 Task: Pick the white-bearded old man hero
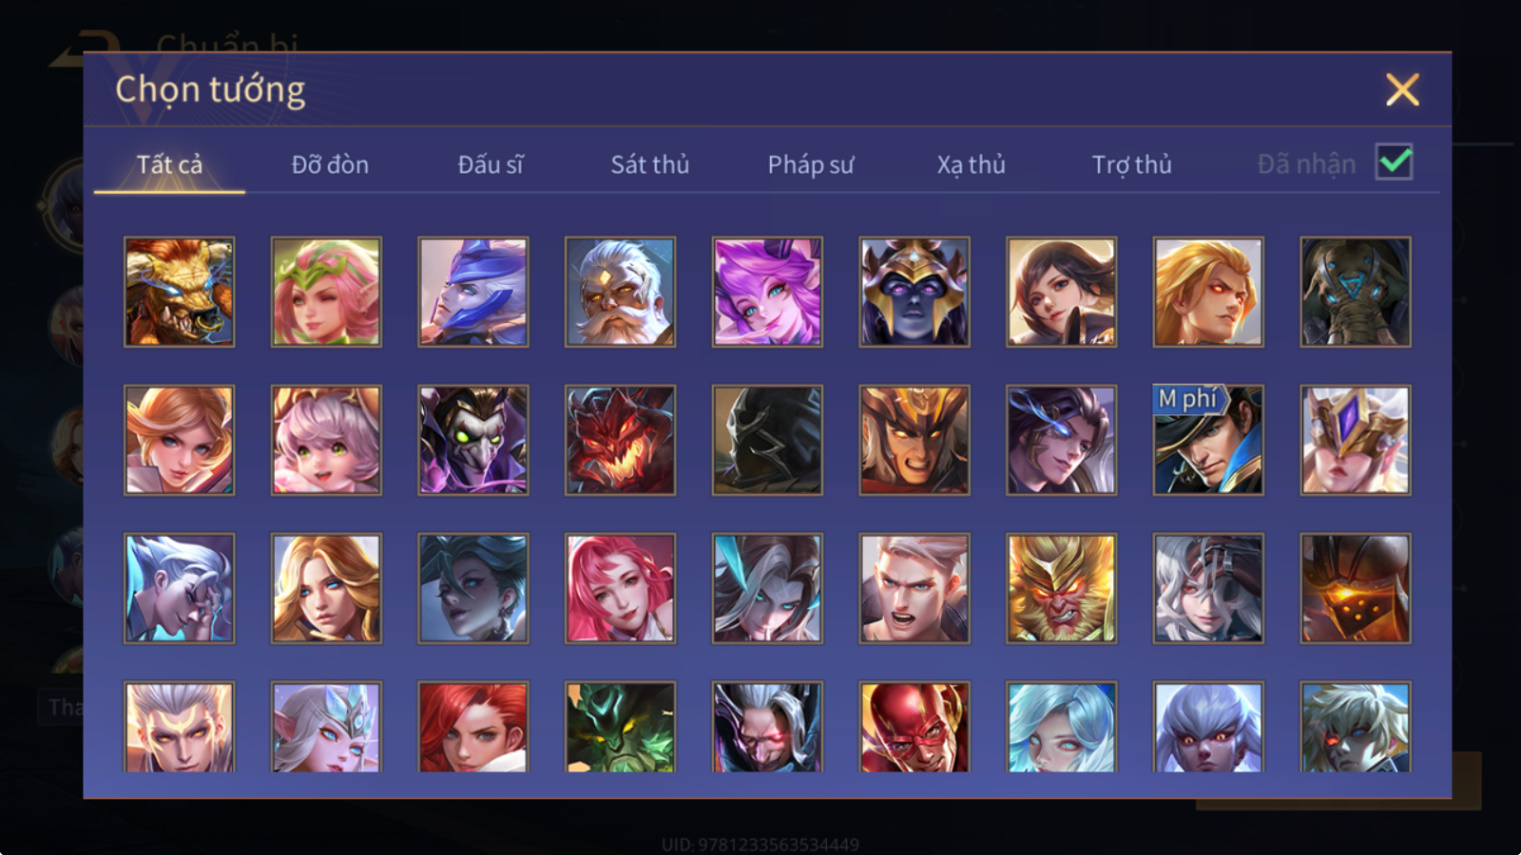click(620, 292)
